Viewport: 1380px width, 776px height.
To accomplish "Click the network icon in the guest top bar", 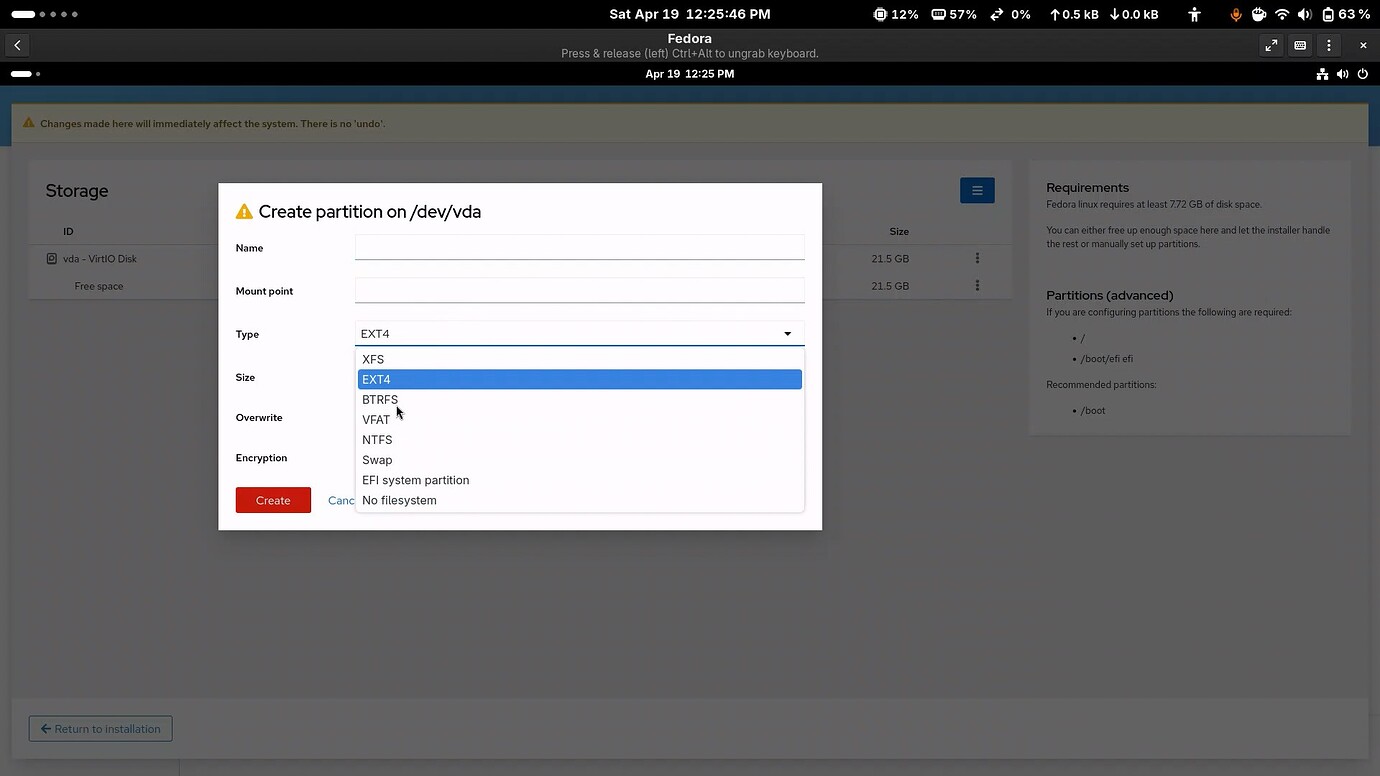I will [x=1322, y=74].
